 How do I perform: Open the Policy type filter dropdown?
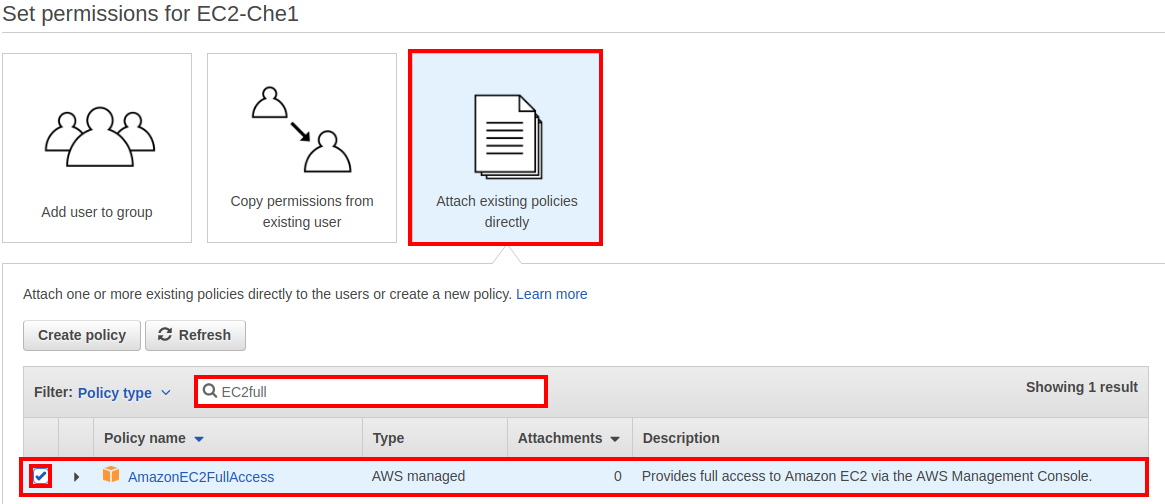[124, 392]
